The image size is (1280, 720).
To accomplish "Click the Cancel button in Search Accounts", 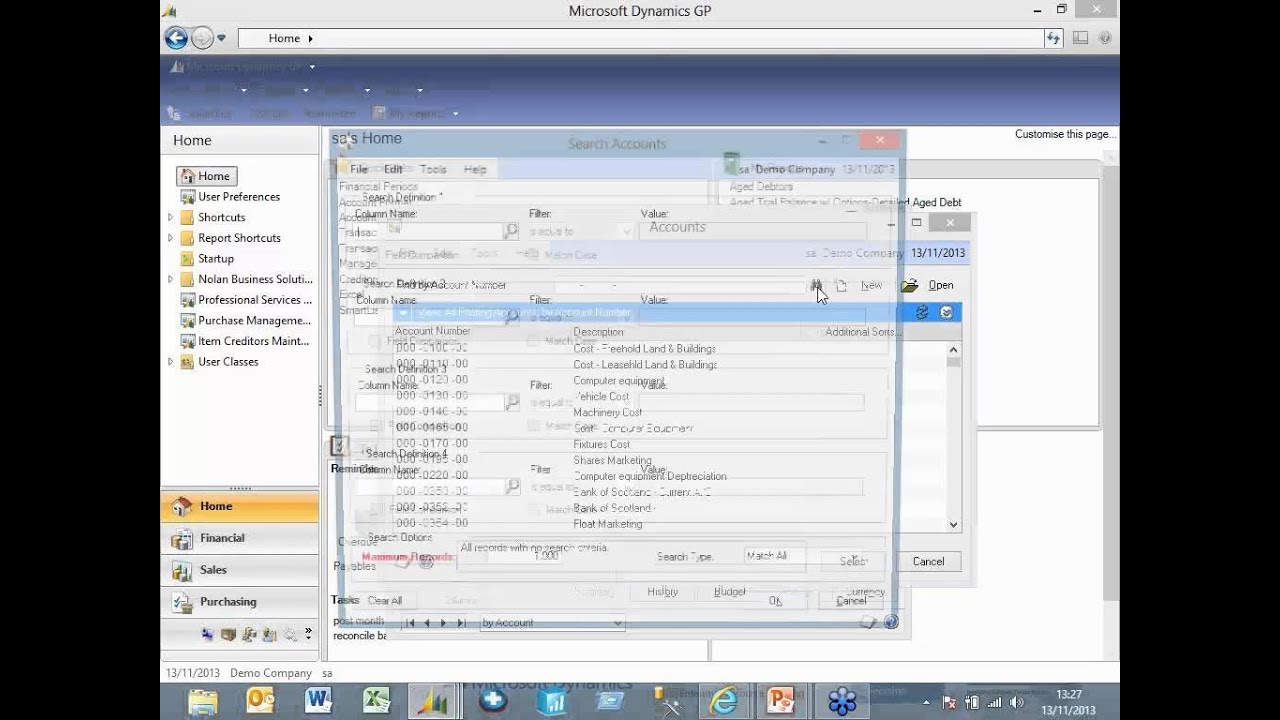I will 928,561.
